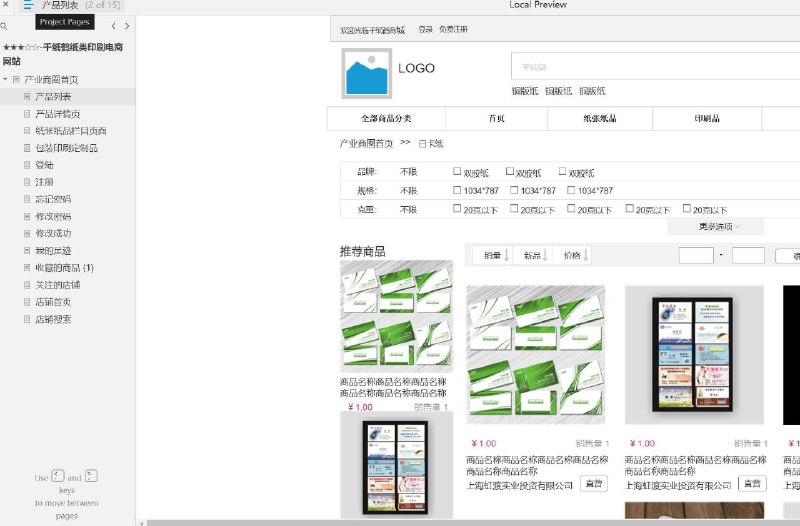800x526 pixels.
Task: Click the 推荐商品 heading
Action: click(363, 252)
